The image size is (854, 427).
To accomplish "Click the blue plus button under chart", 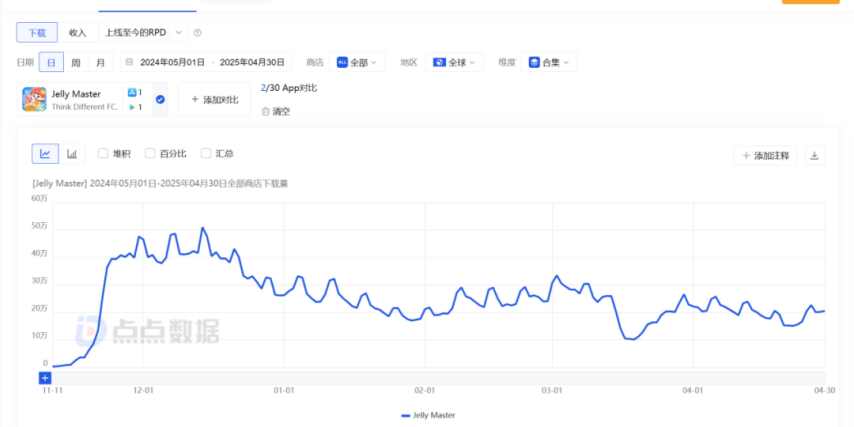I will pos(45,378).
